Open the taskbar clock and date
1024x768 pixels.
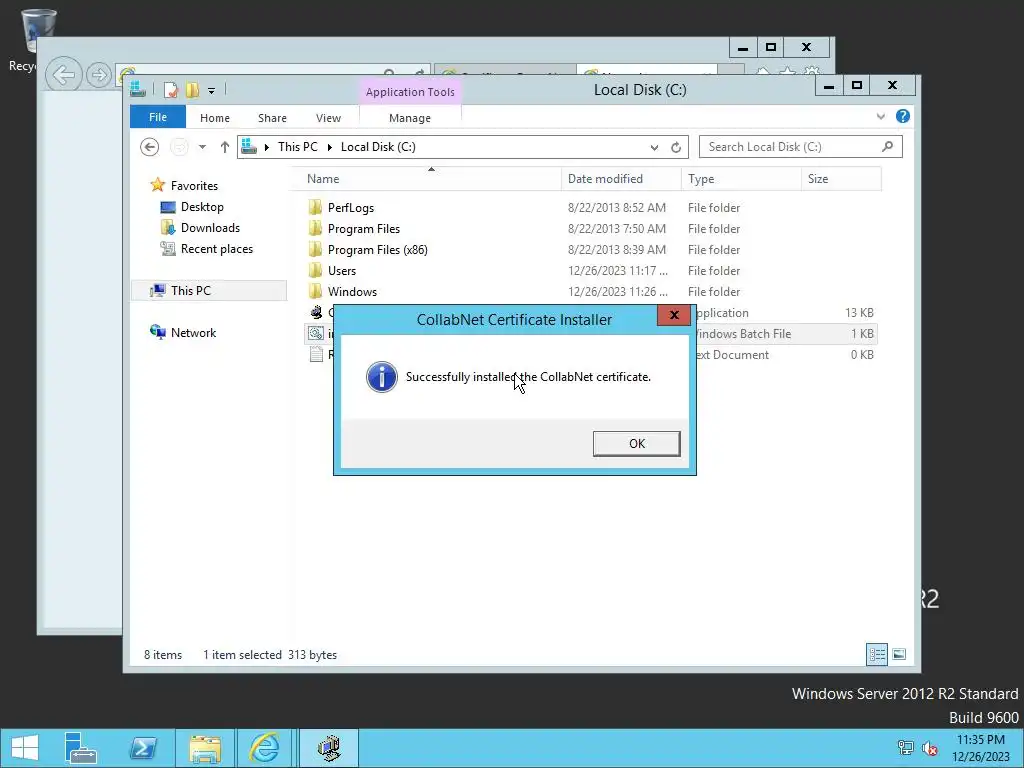[x=980, y=748]
